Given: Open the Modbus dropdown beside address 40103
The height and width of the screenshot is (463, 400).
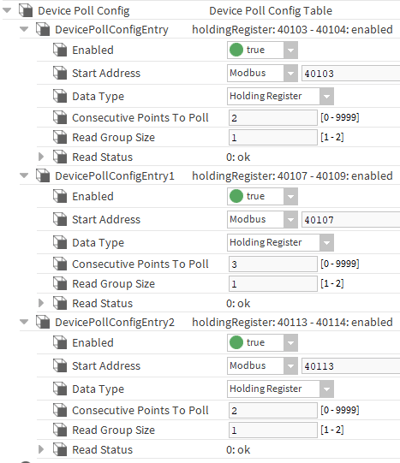Looking at the screenshot, I should (262, 73).
